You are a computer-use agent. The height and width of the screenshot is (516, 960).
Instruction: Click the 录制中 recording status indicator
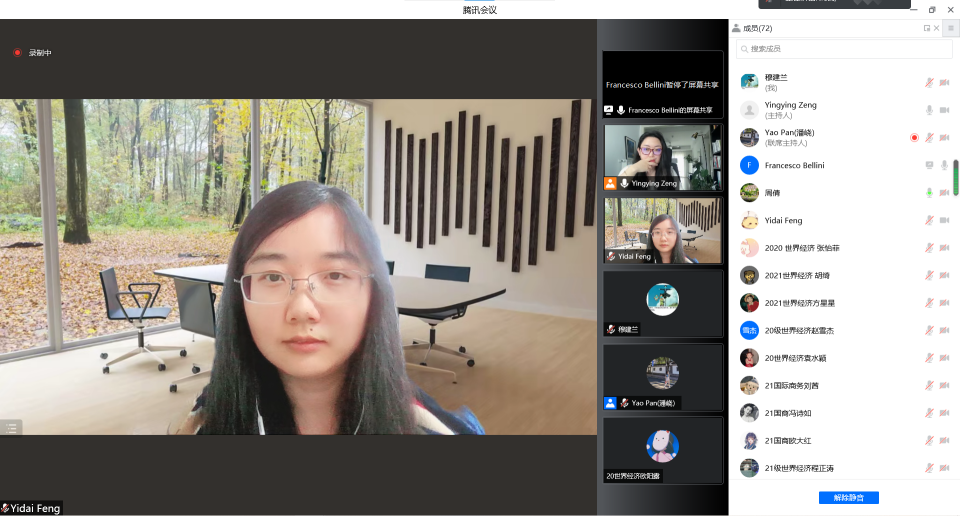(32, 53)
